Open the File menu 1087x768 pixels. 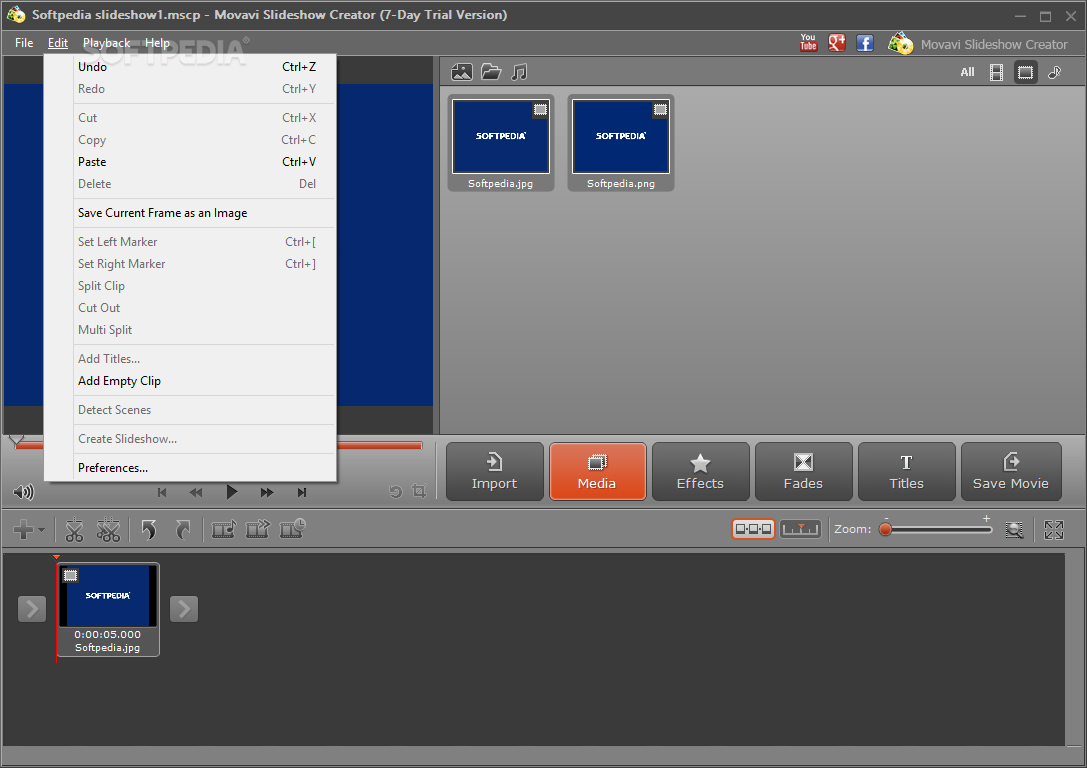click(24, 43)
